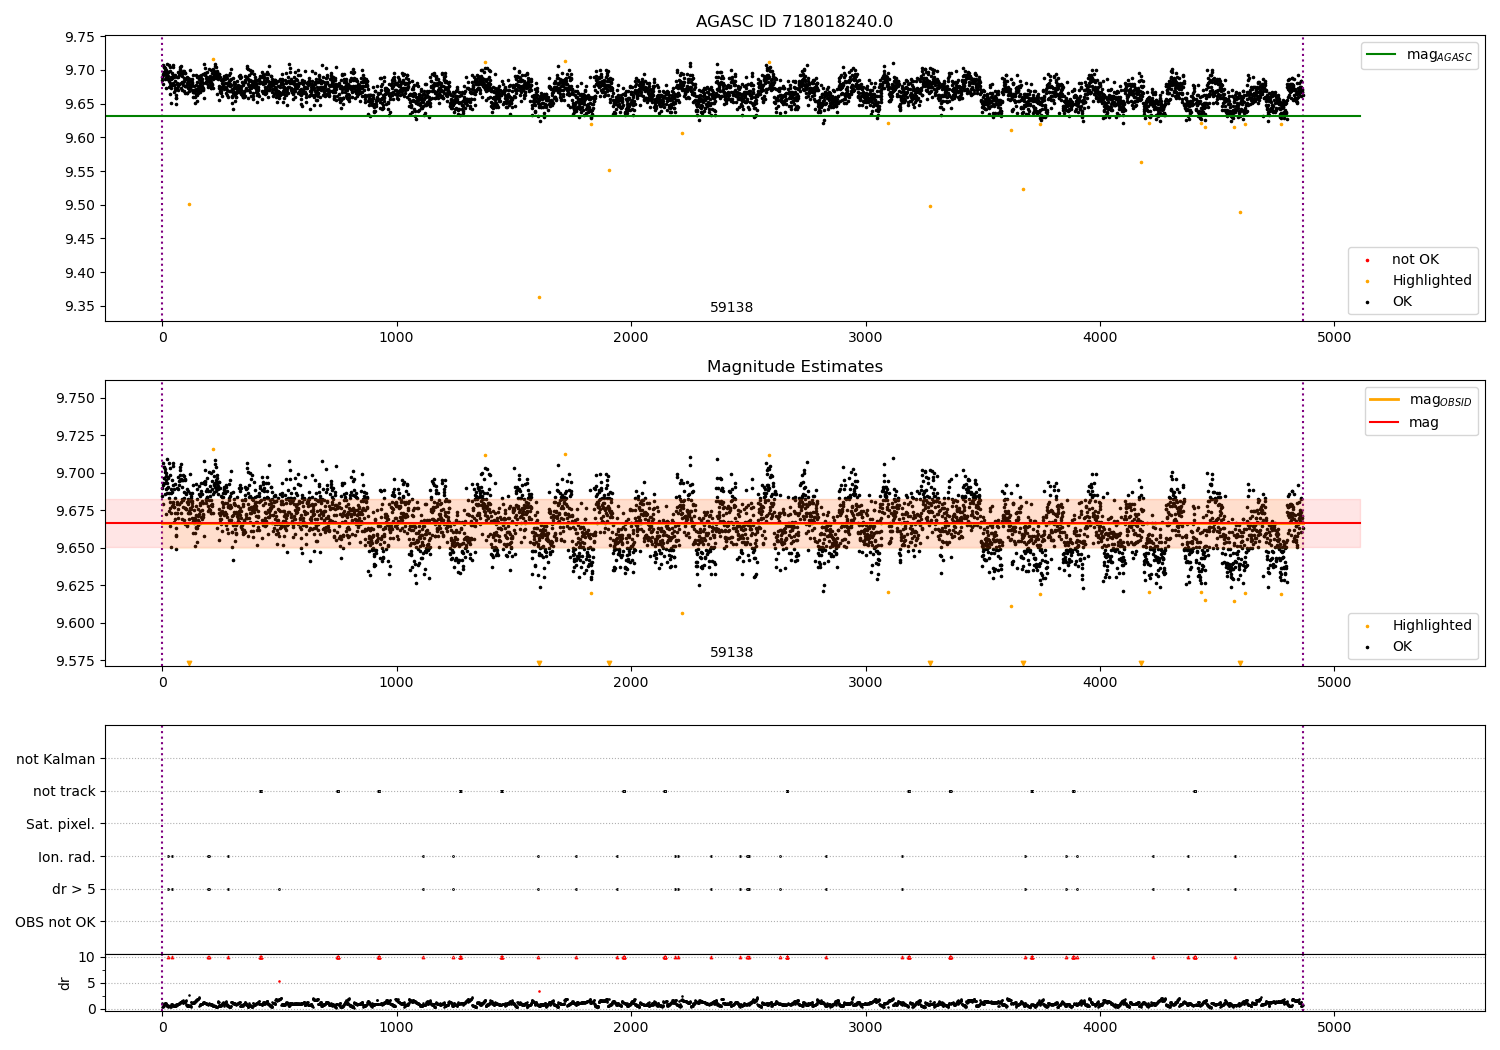The image size is (1500, 1050).
Task: Click the red line sample beside "mag" legend entry
Action: [1385, 423]
